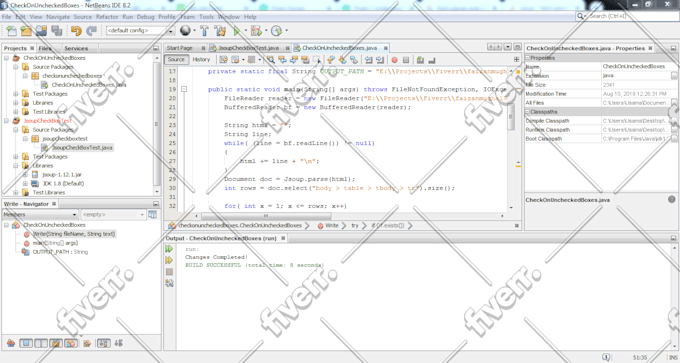Clean and Build with hammer-broom icon
The height and width of the screenshot is (363, 680).
pos(220,31)
